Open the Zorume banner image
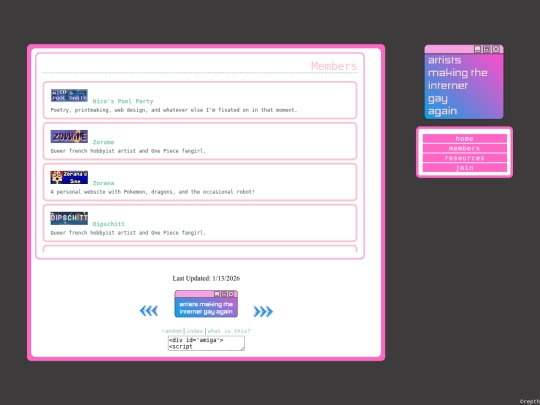This screenshot has width=540, height=405. tap(69, 136)
